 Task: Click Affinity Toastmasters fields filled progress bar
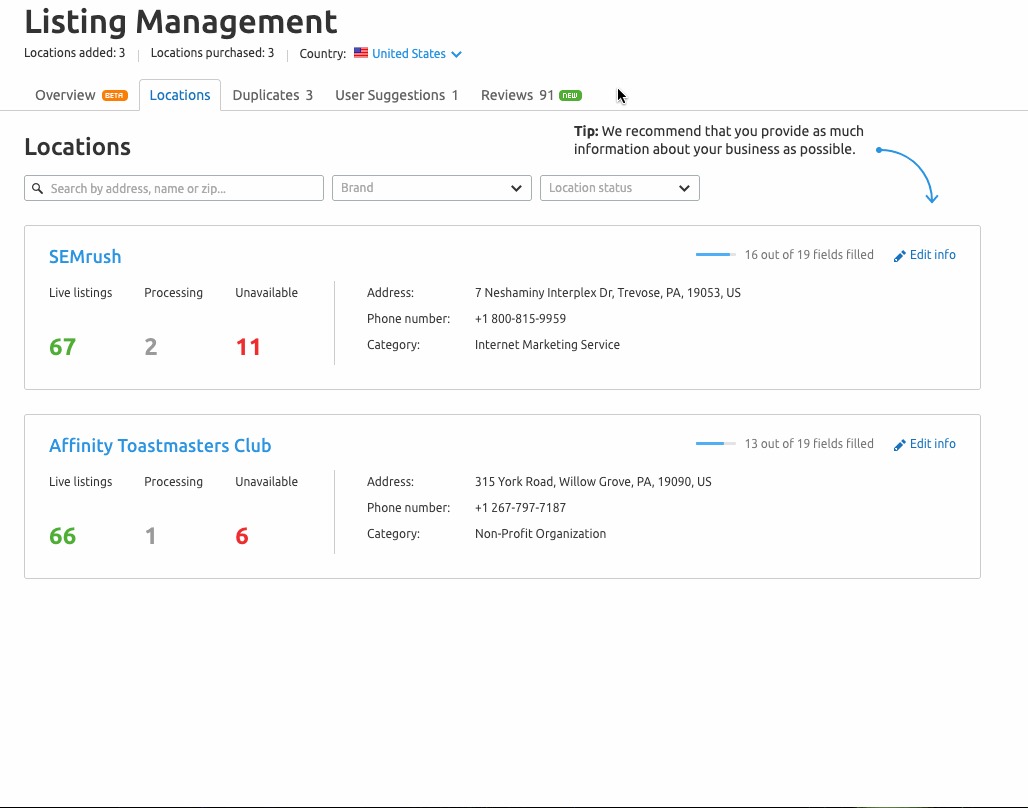click(x=715, y=443)
